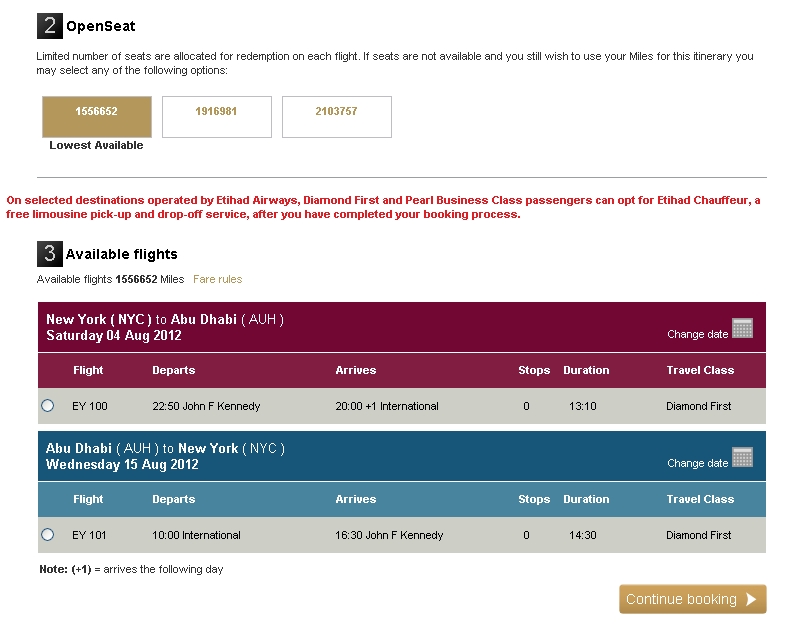This screenshot has width=806, height=636.
Task: Select the EY 100 flight radio button
Action: pos(47,406)
